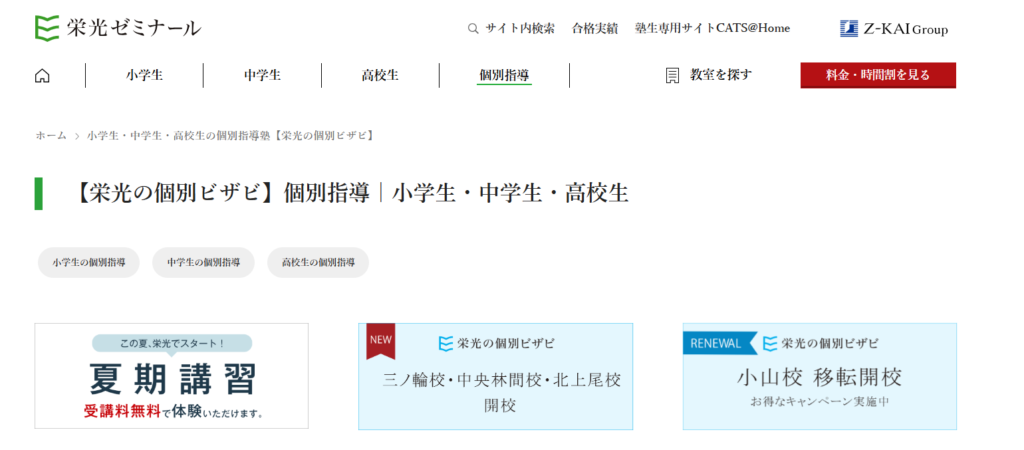Click この夏、栄光でスタート！ speech bubble
This screenshot has height=450, width=1024.
[x=172, y=344]
